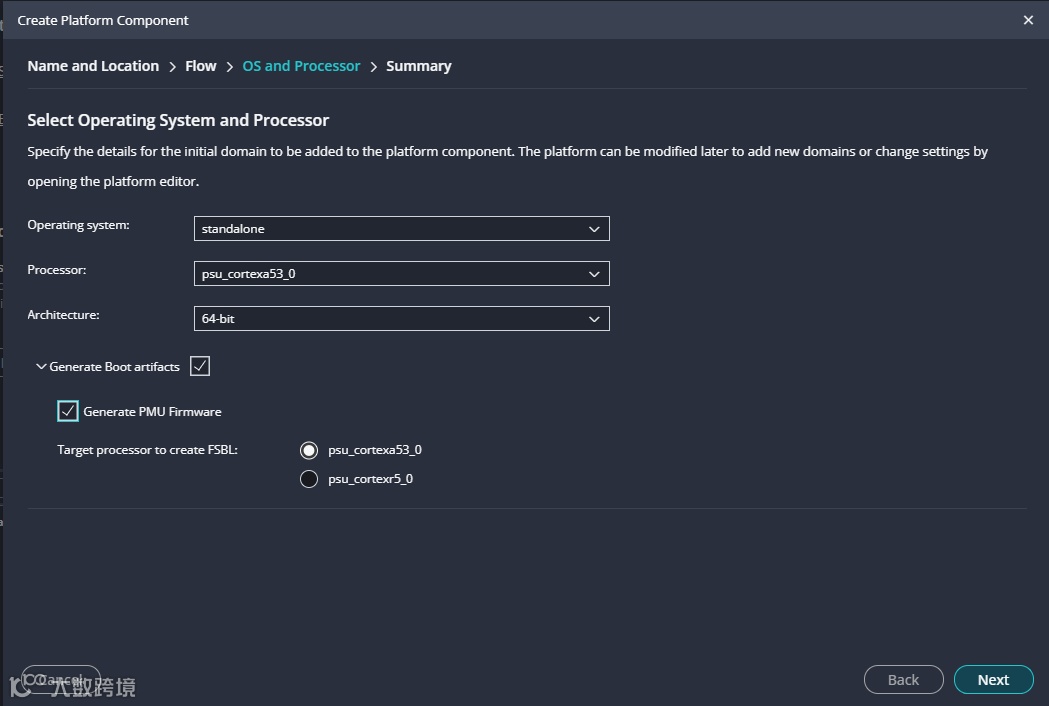
Task: Jump to the Summary step
Action: 418,66
